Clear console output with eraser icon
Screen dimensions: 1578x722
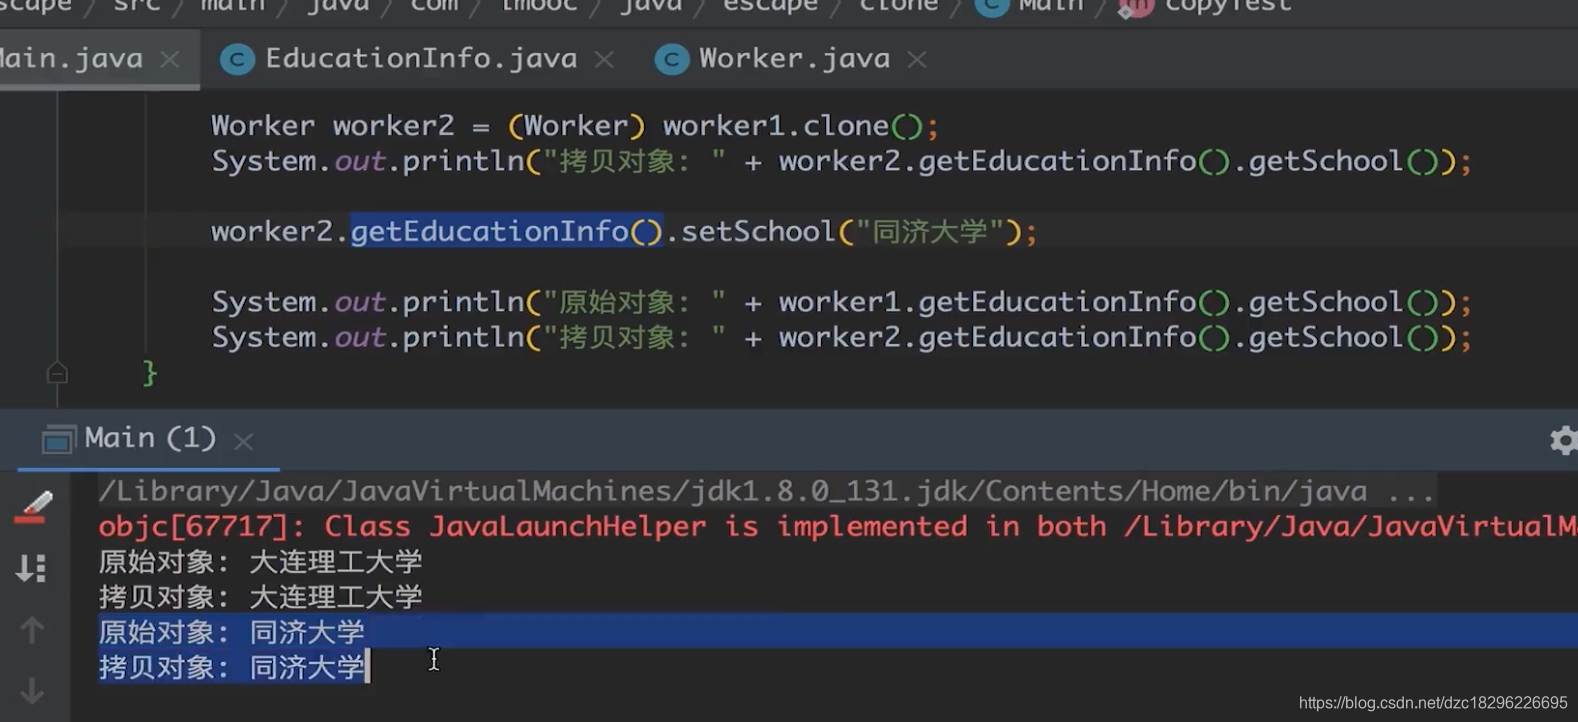point(33,507)
